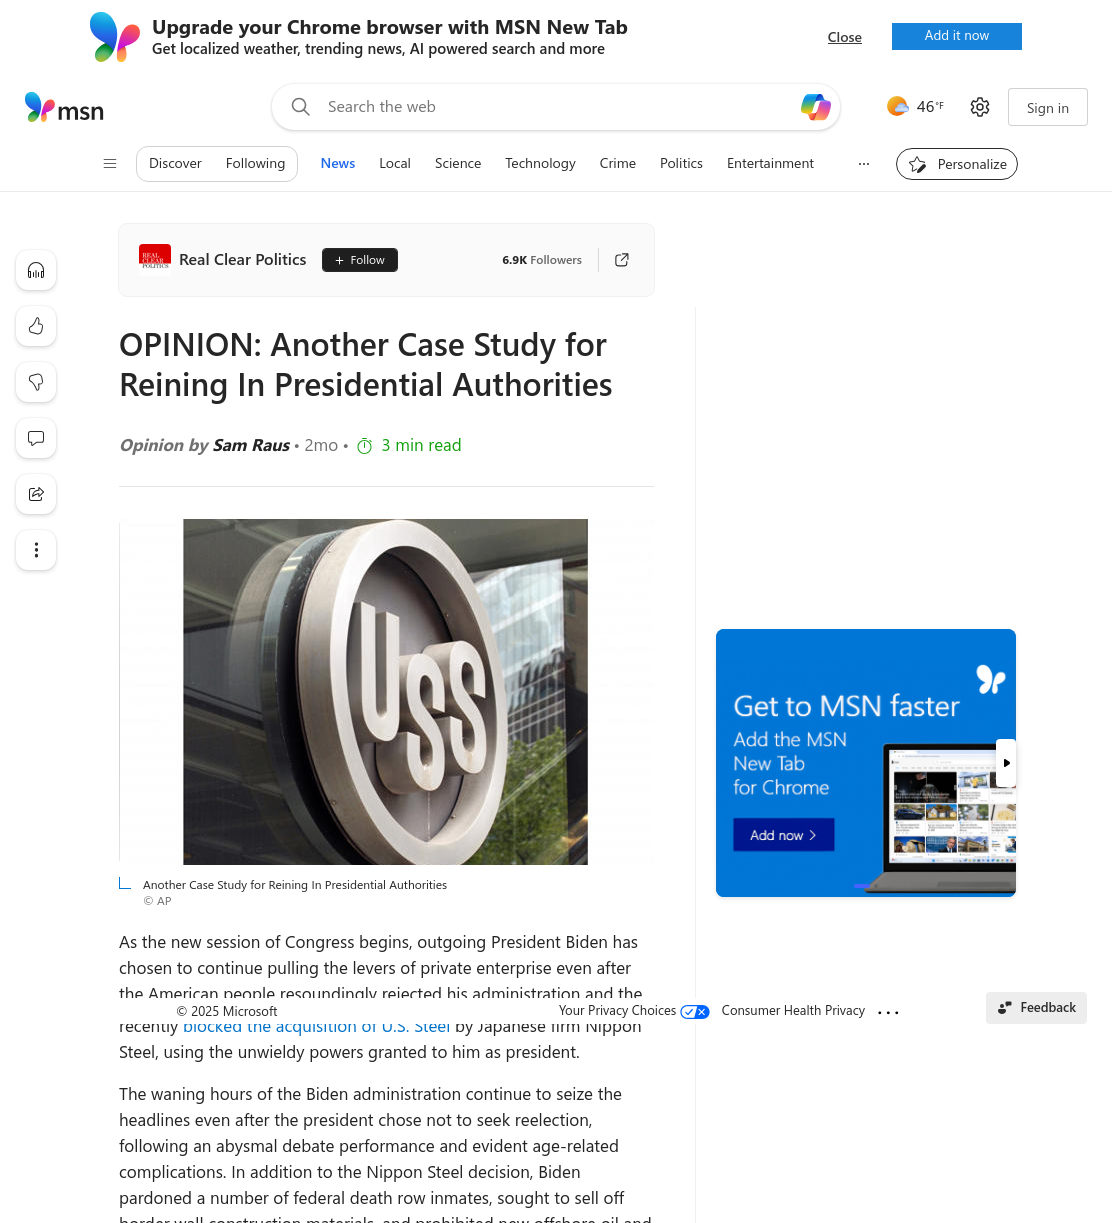1112x1223 pixels.
Task: Expand footer more links ellipsis
Action: (888, 1012)
